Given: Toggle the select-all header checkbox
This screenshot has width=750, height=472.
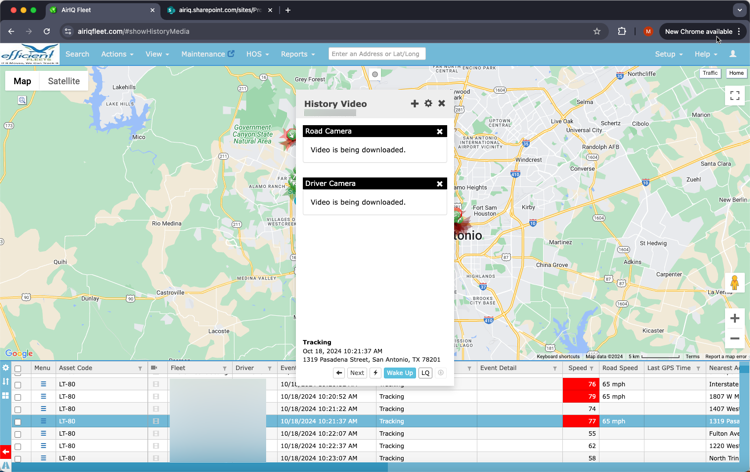Looking at the screenshot, I should click(x=18, y=369).
